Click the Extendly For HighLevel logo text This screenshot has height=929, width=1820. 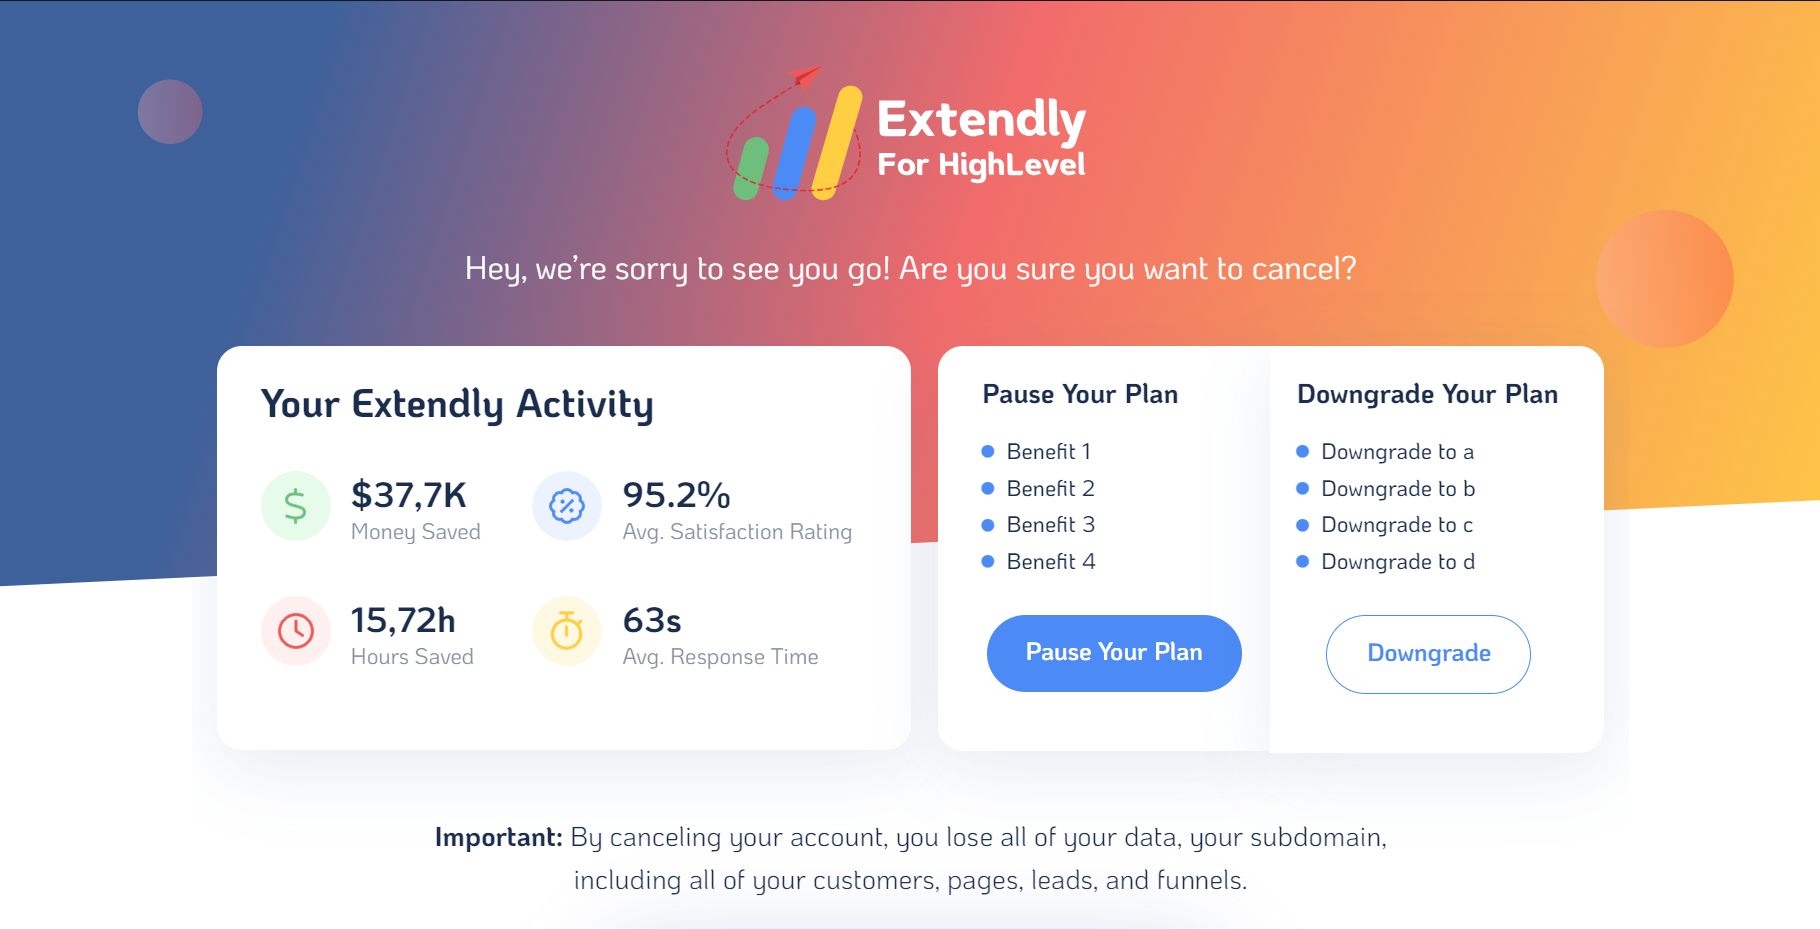tap(981, 138)
